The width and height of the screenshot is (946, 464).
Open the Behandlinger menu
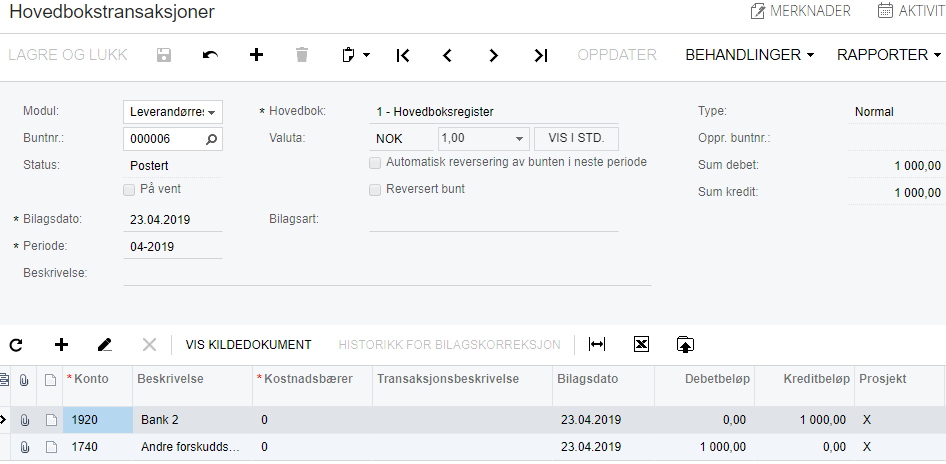coord(749,55)
